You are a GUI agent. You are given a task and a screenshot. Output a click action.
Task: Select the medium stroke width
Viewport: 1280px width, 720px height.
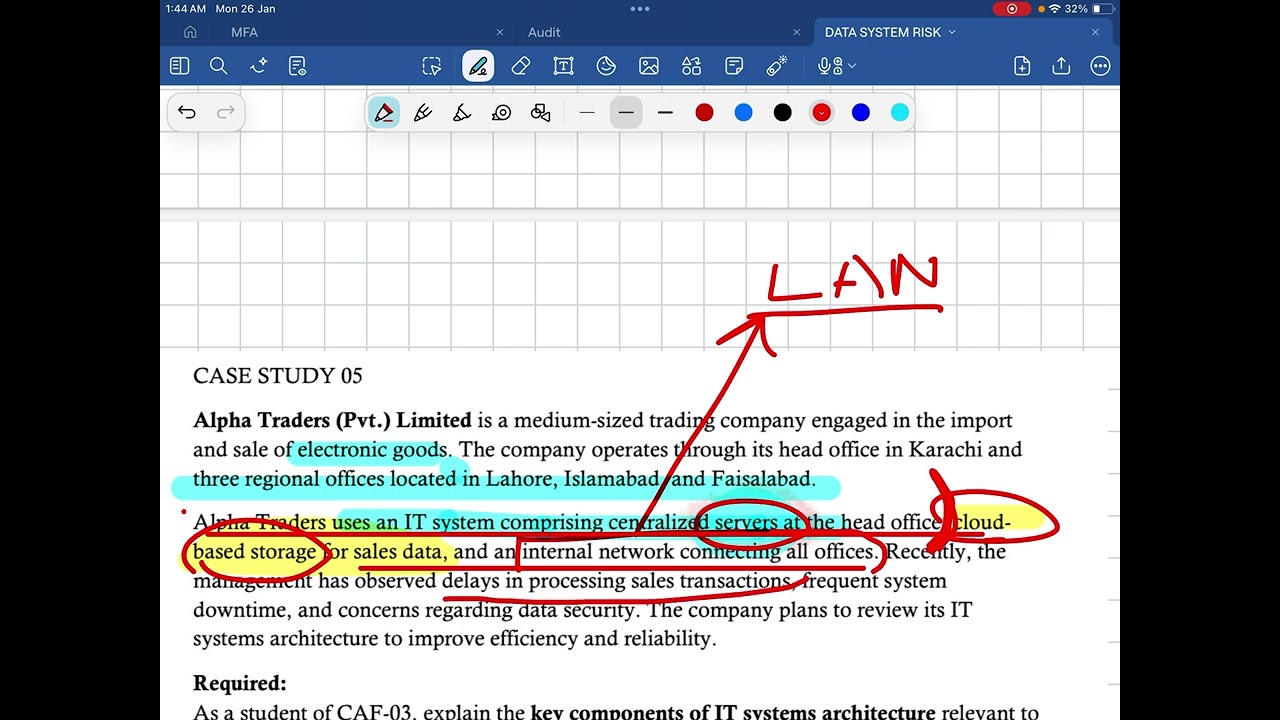[x=626, y=113]
